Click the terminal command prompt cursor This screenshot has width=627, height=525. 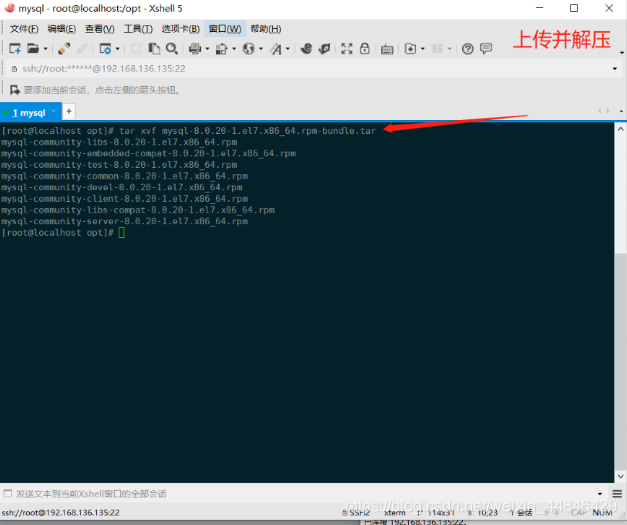coord(122,233)
